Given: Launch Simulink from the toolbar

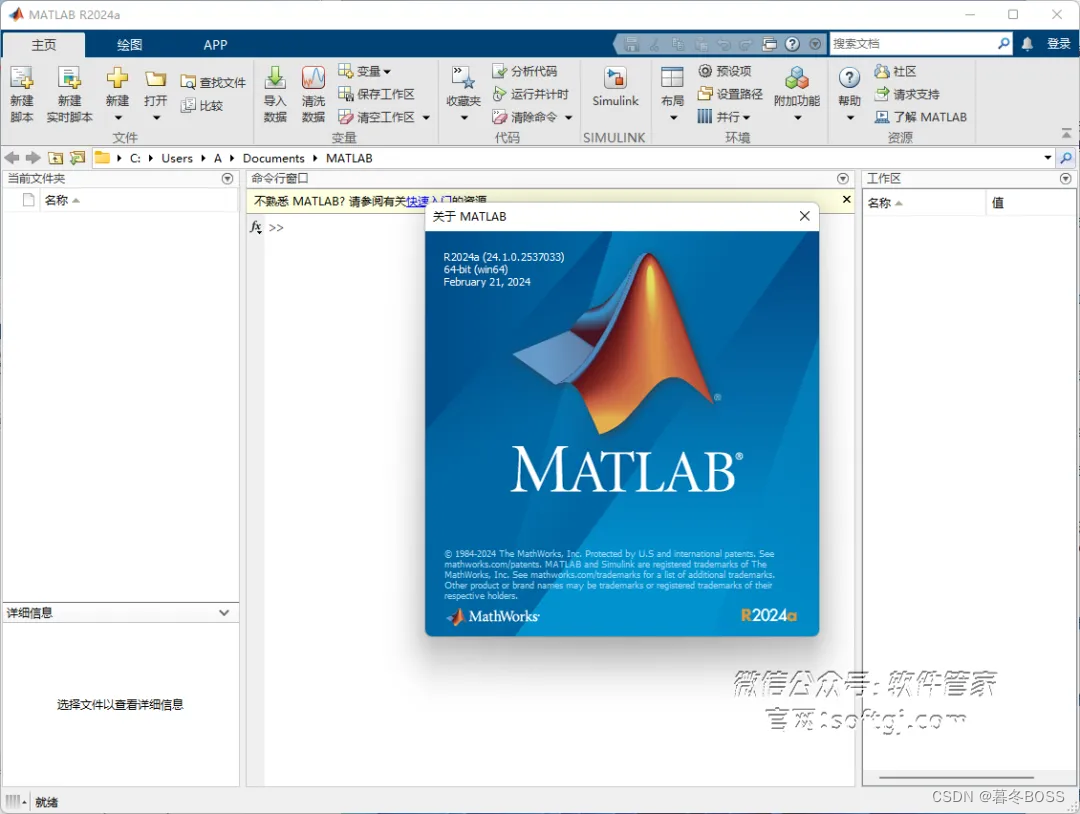Looking at the screenshot, I should [615, 87].
